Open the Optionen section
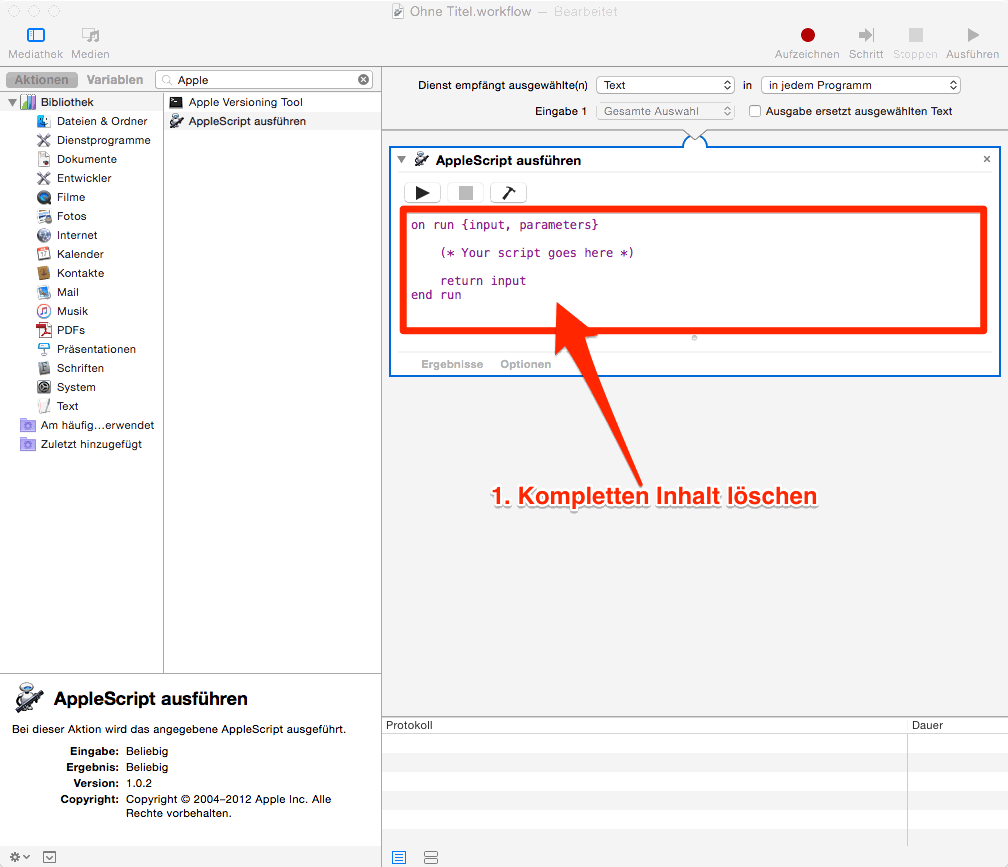The height and width of the screenshot is (867, 1008). [525, 364]
